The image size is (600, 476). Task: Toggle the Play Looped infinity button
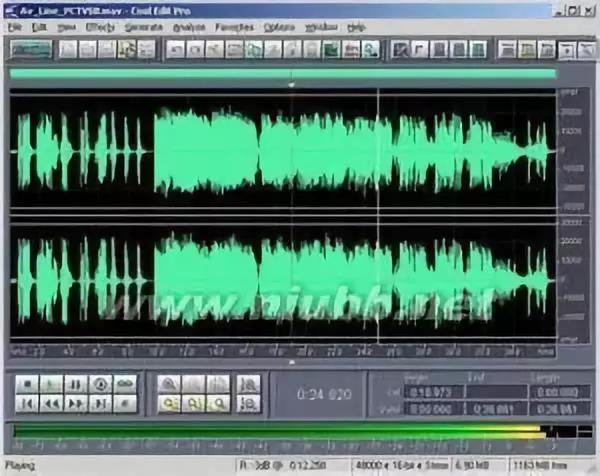(125, 383)
